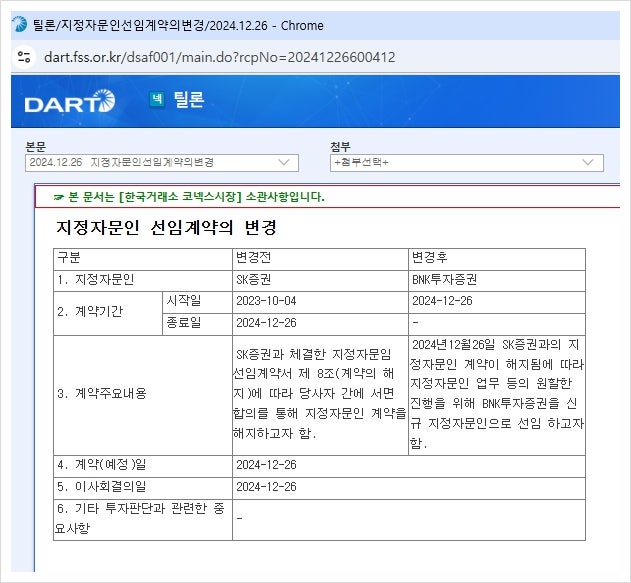
Task: Open the site information icon beside the URL
Action: pyautogui.click(x=24, y=57)
